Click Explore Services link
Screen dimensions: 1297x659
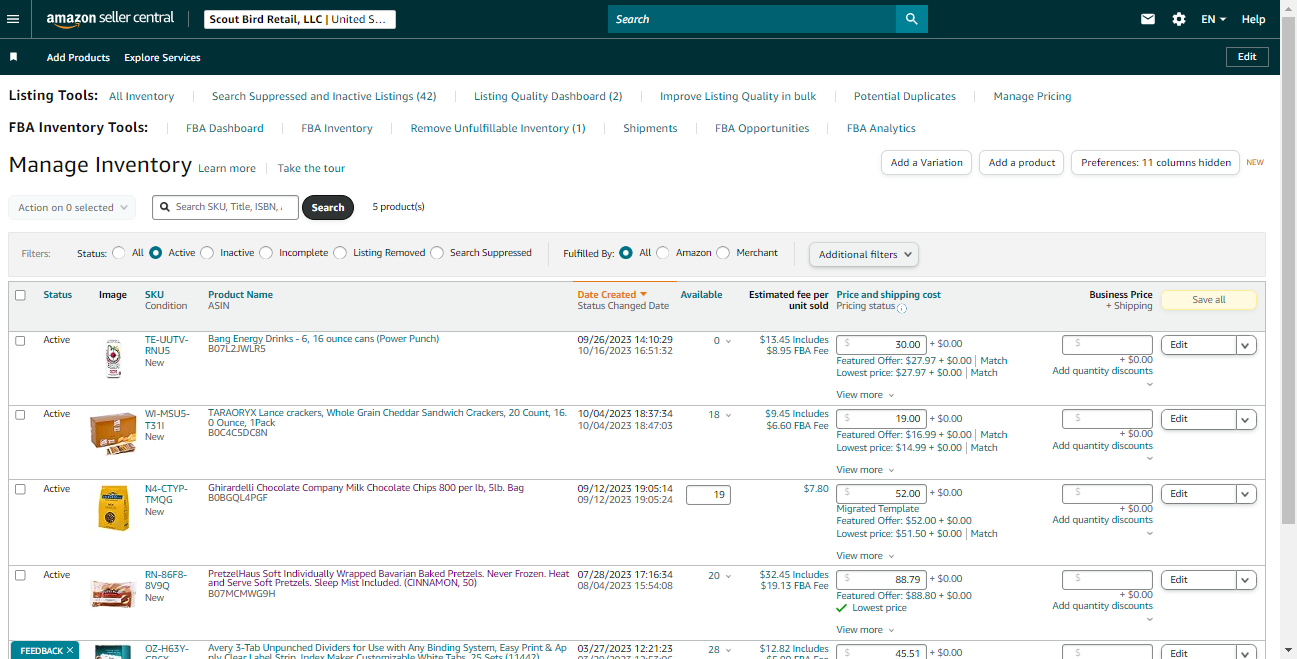pos(162,57)
